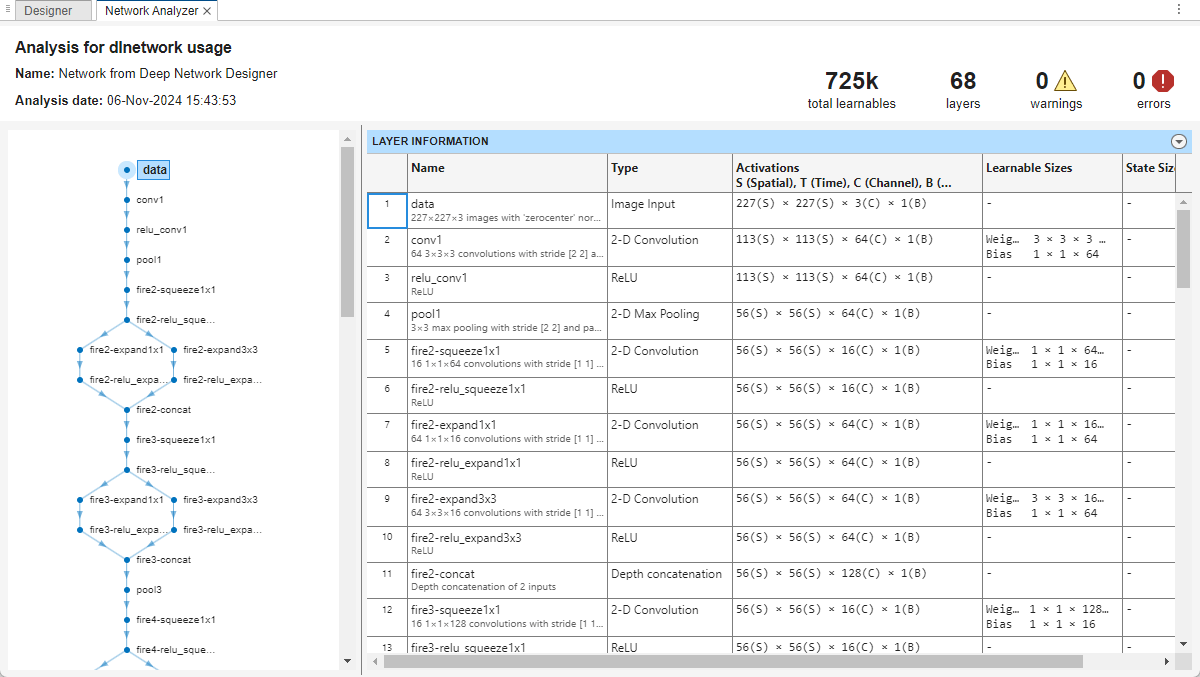
Task: Click the Activations column header
Action: click(x=857, y=172)
